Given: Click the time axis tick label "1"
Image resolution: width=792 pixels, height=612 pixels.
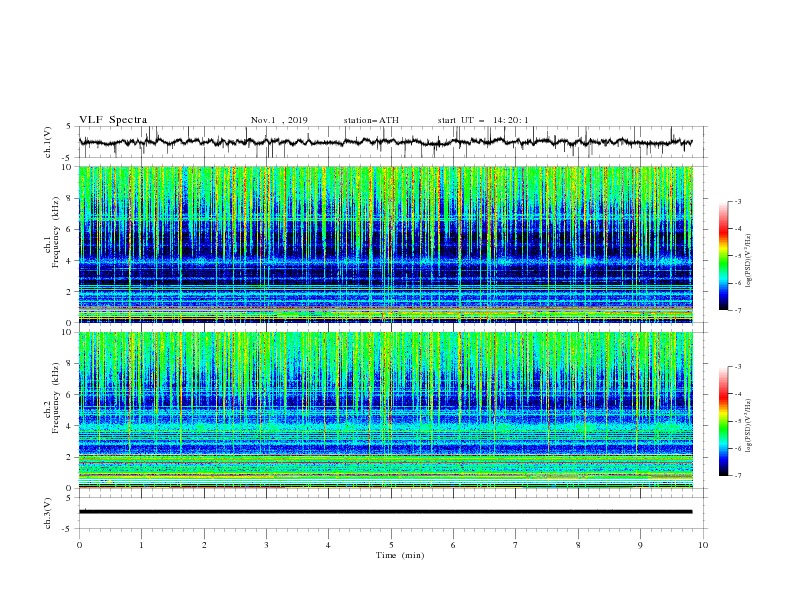Looking at the screenshot, I should pyautogui.click(x=141, y=545).
